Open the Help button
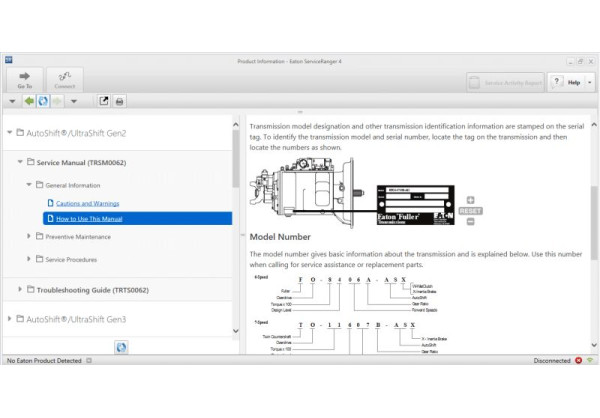This screenshot has height=418, width=600. point(570,82)
